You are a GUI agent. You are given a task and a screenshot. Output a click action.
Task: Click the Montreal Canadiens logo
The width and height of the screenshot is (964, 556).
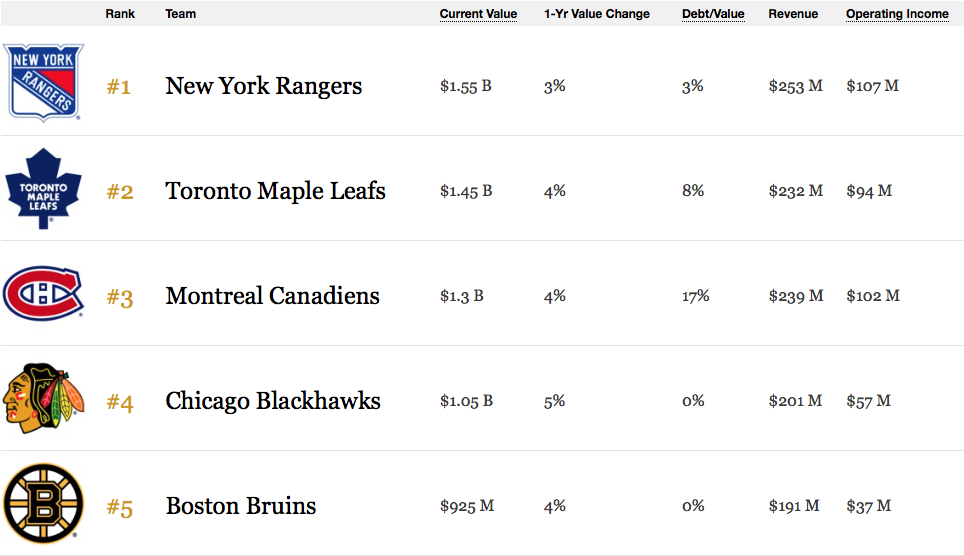[x=43, y=293]
